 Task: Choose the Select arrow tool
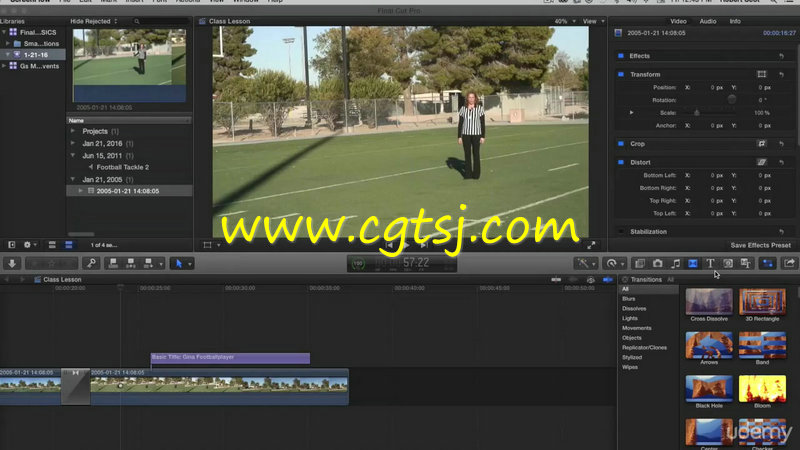[179, 263]
